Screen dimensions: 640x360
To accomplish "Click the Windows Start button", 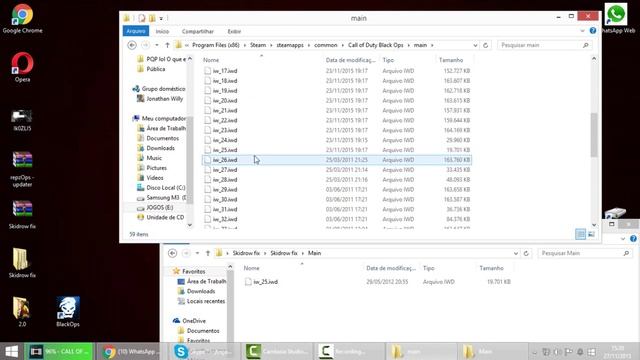I will (x=11, y=351).
